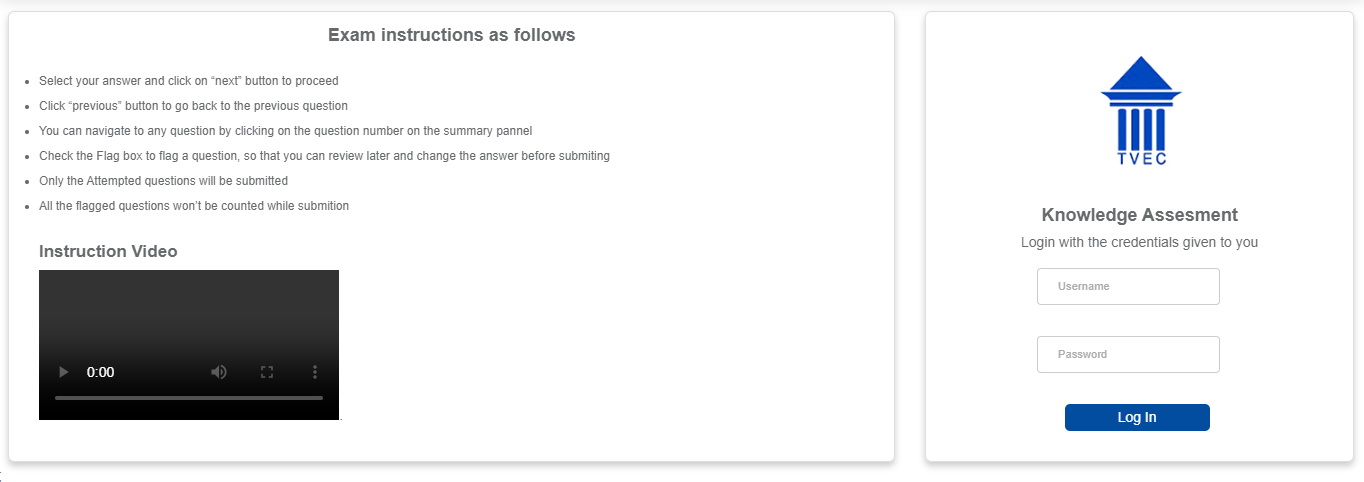
Task: Click the video progress bar
Action: [x=189, y=398]
